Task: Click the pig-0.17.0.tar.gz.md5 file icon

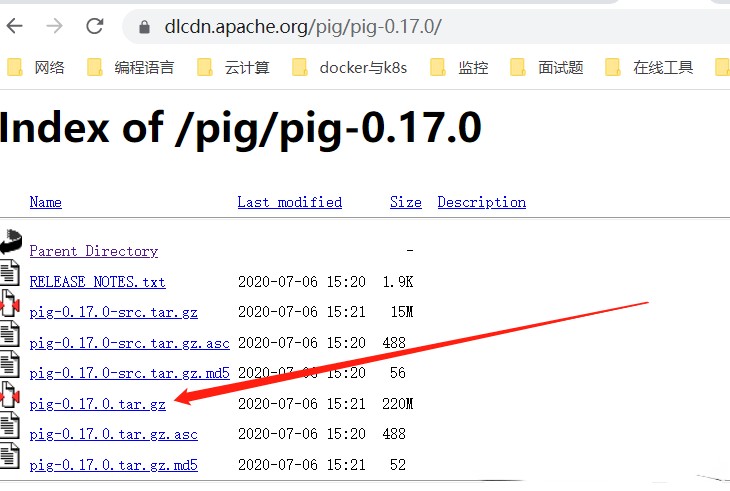Action: tap(10, 456)
